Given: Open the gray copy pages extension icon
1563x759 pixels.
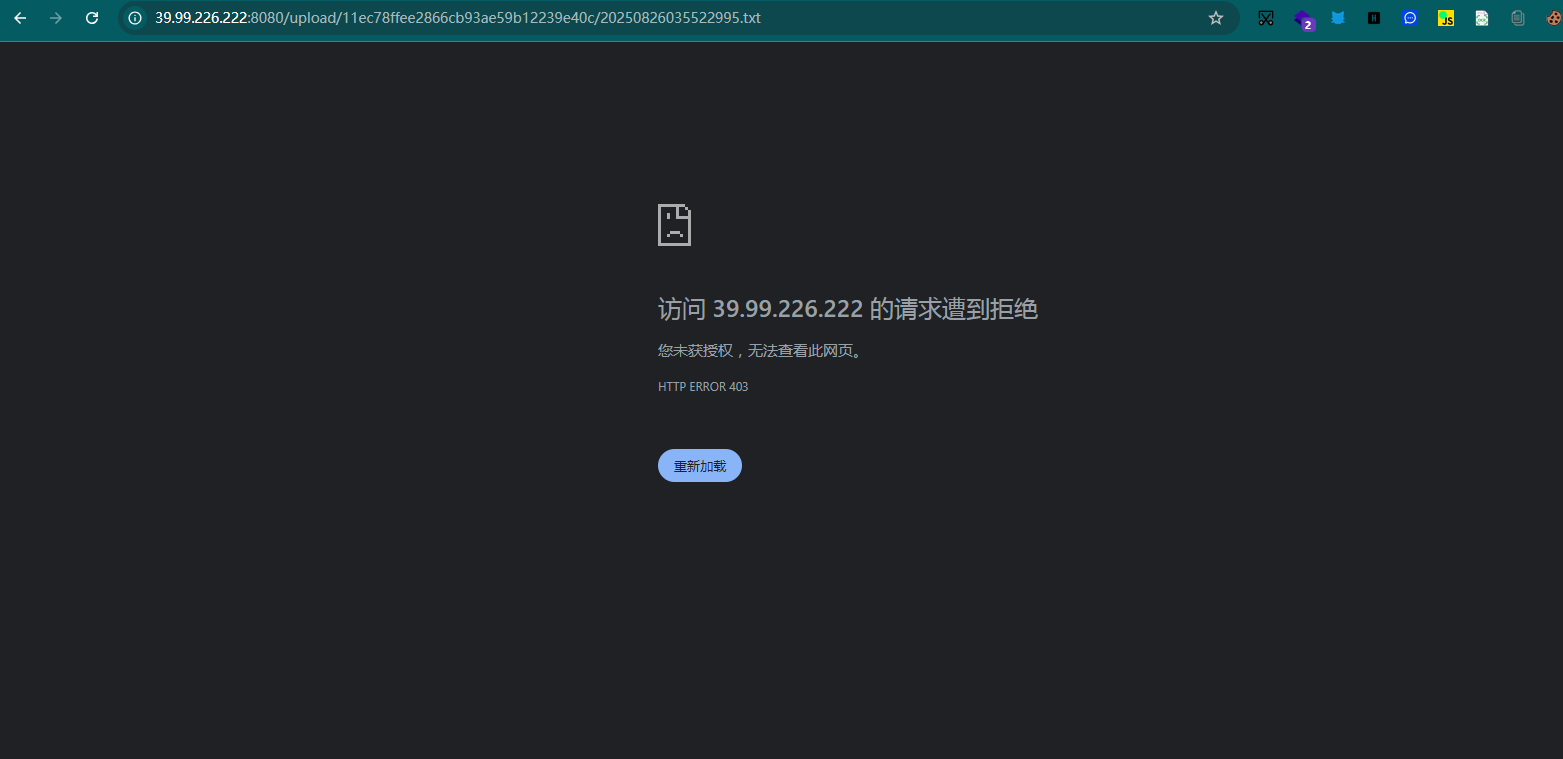Looking at the screenshot, I should coord(1518,18).
